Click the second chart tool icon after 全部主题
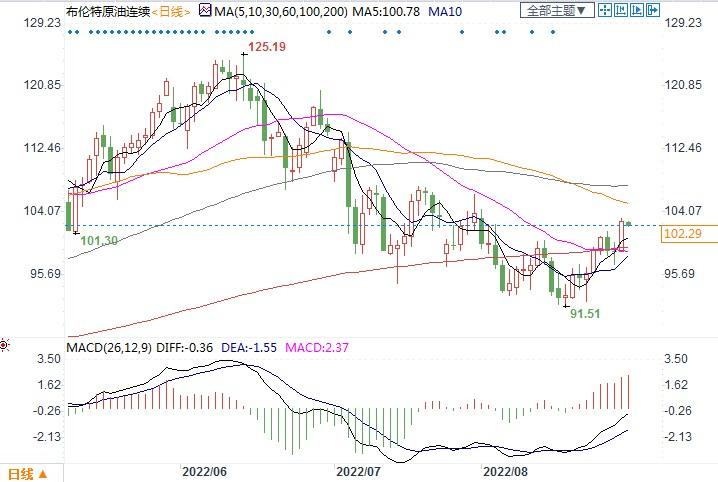 pos(621,10)
